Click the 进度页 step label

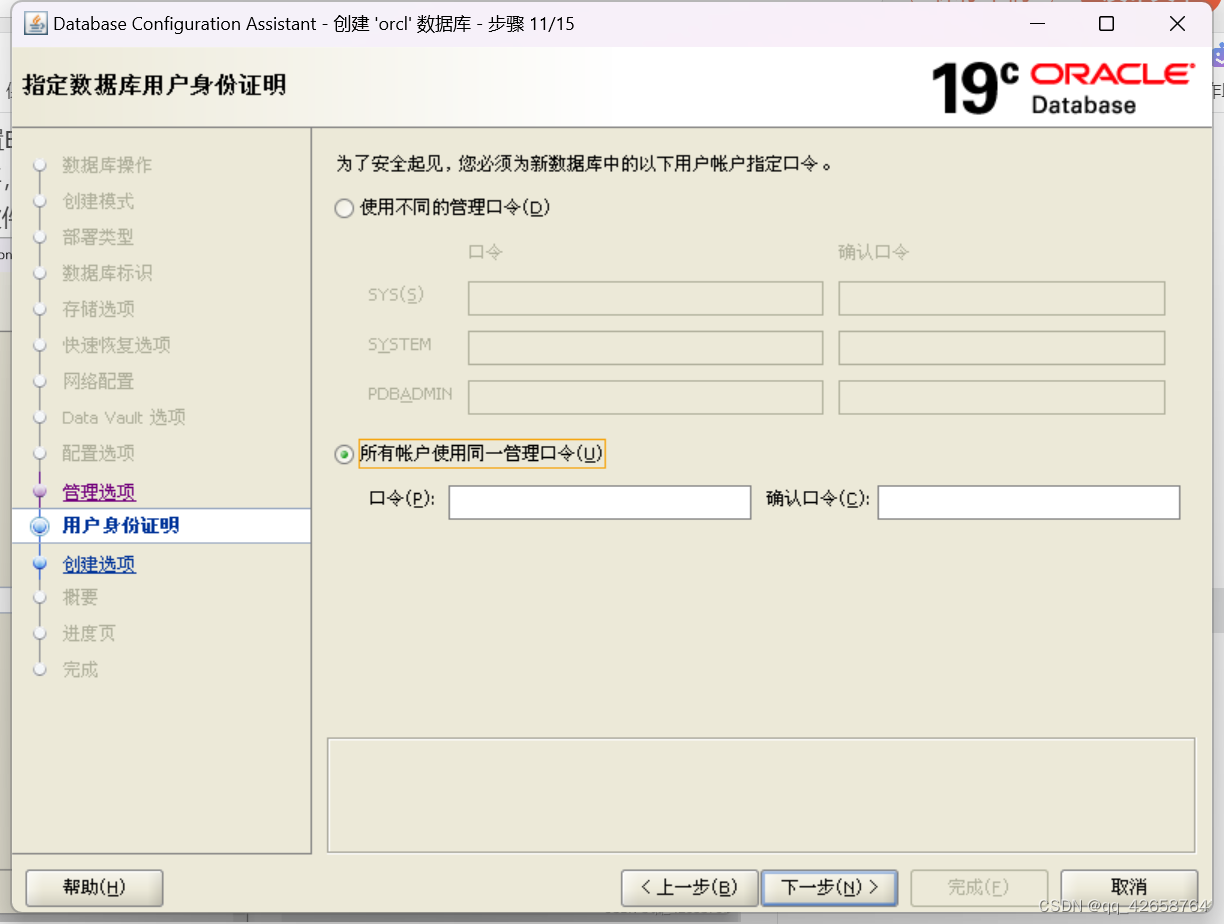89,633
